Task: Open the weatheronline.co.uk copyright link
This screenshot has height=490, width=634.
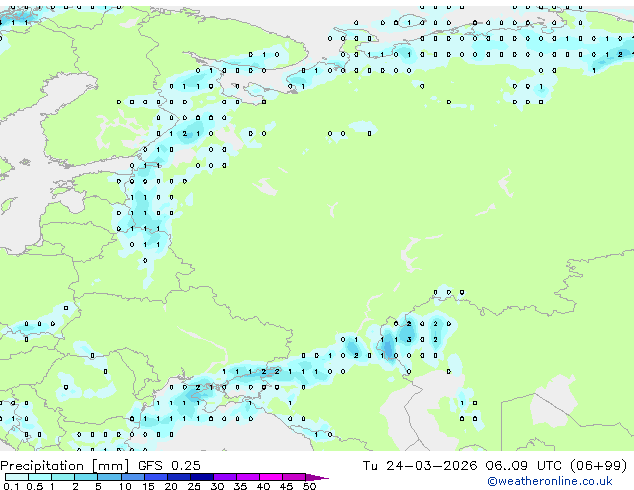Action: click(x=549, y=481)
